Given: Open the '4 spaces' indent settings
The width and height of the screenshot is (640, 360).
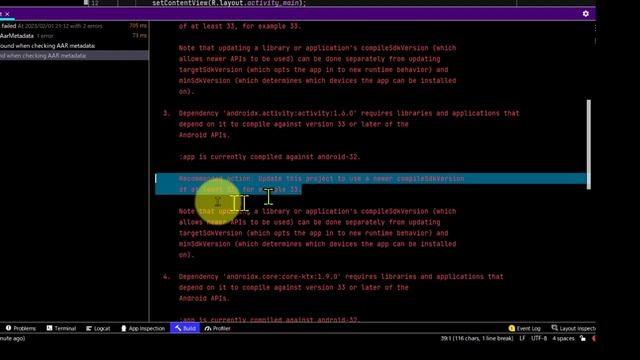Looking at the screenshot, I should (x=563, y=338).
